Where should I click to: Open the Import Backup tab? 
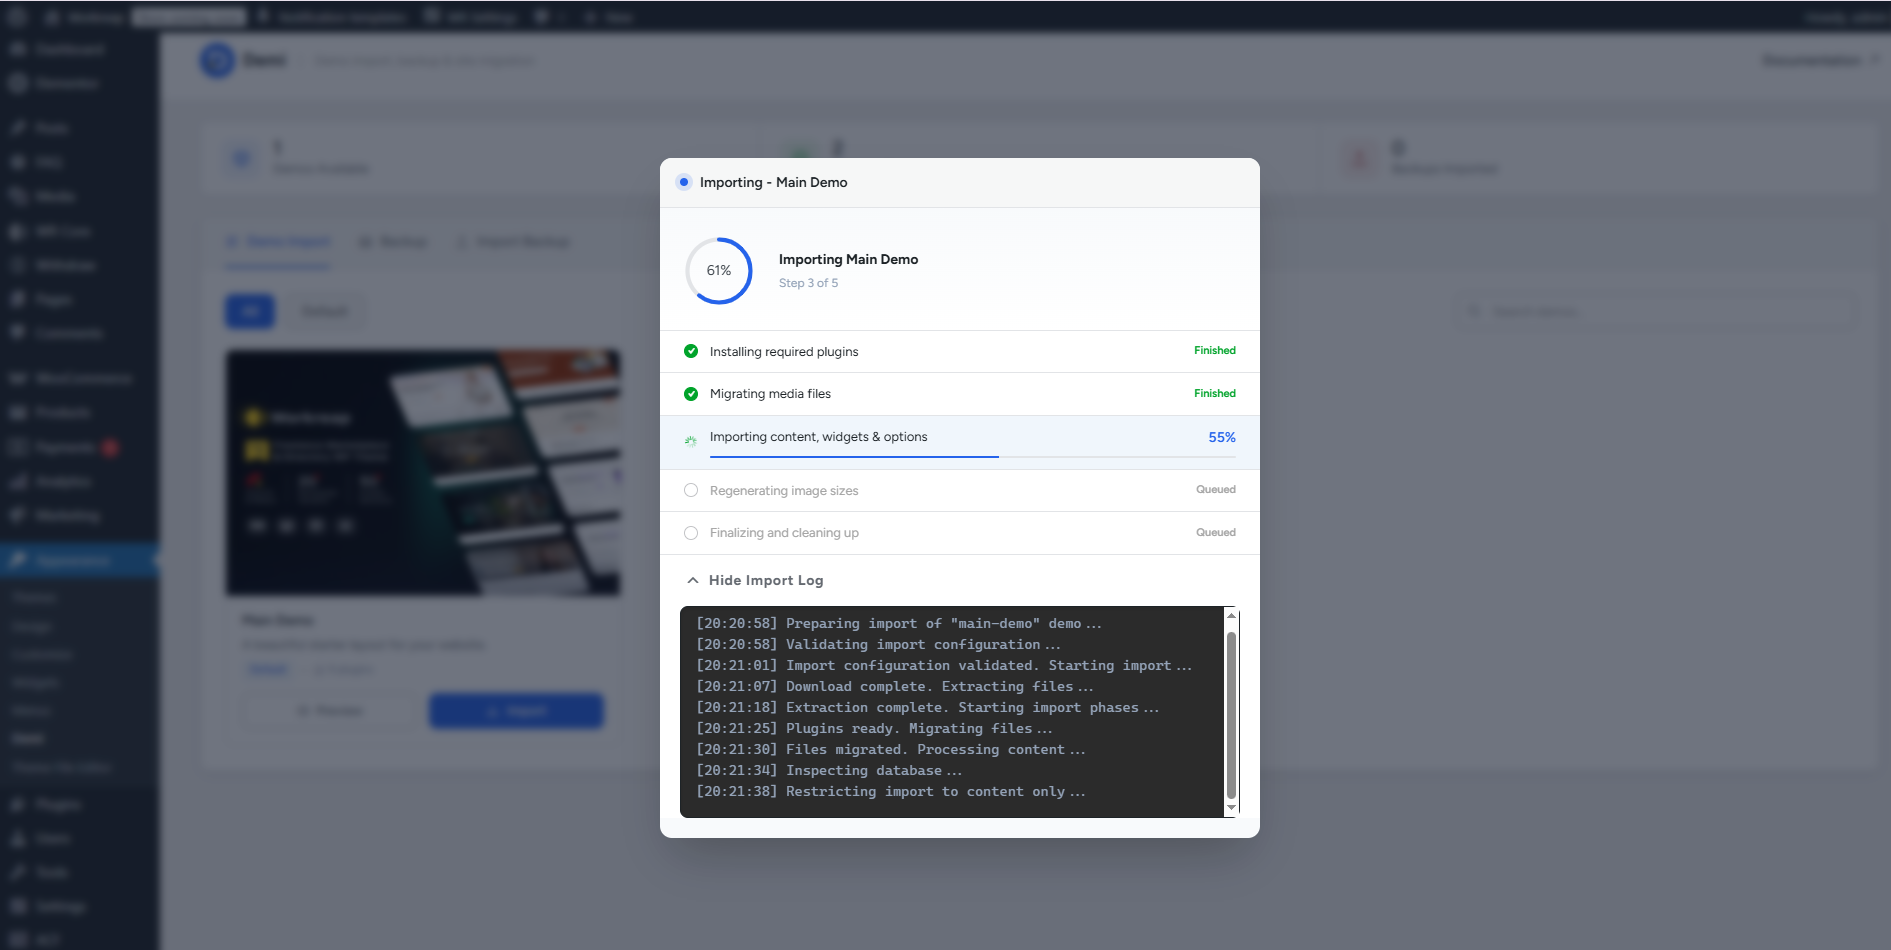click(514, 242)
